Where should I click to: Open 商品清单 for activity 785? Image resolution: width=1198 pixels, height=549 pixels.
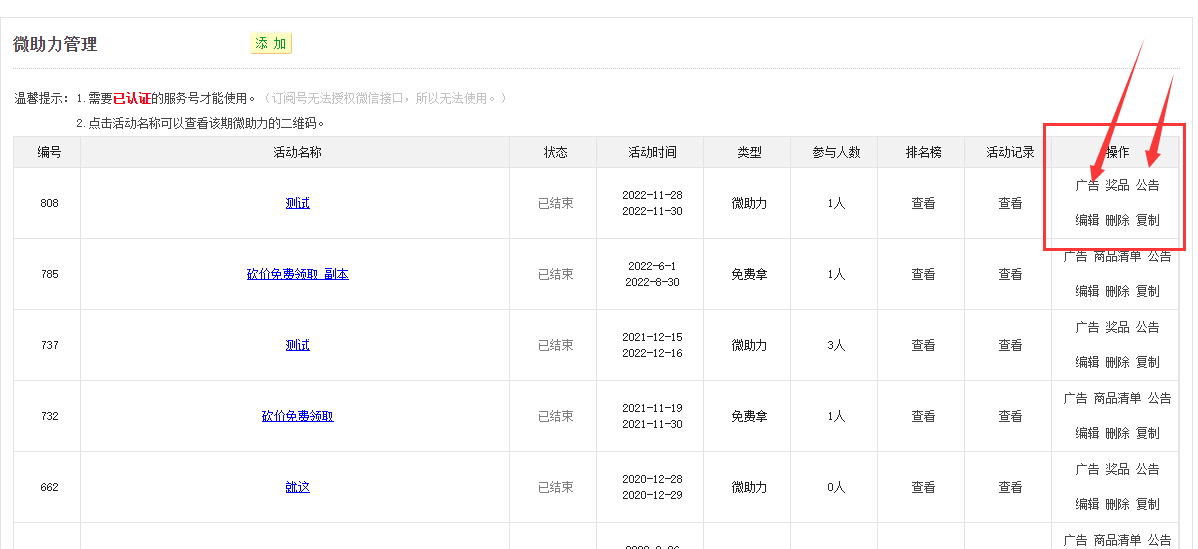click(x=1117, y=256)
